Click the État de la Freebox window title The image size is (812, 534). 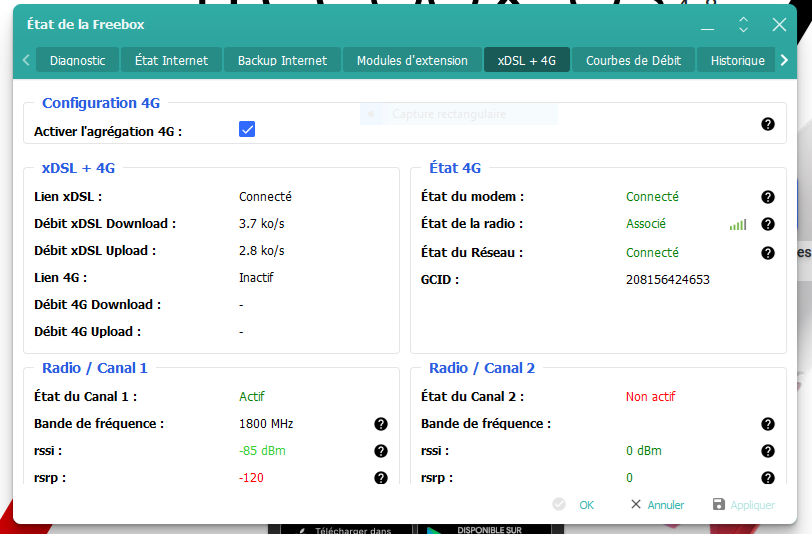tap(85, 24)
